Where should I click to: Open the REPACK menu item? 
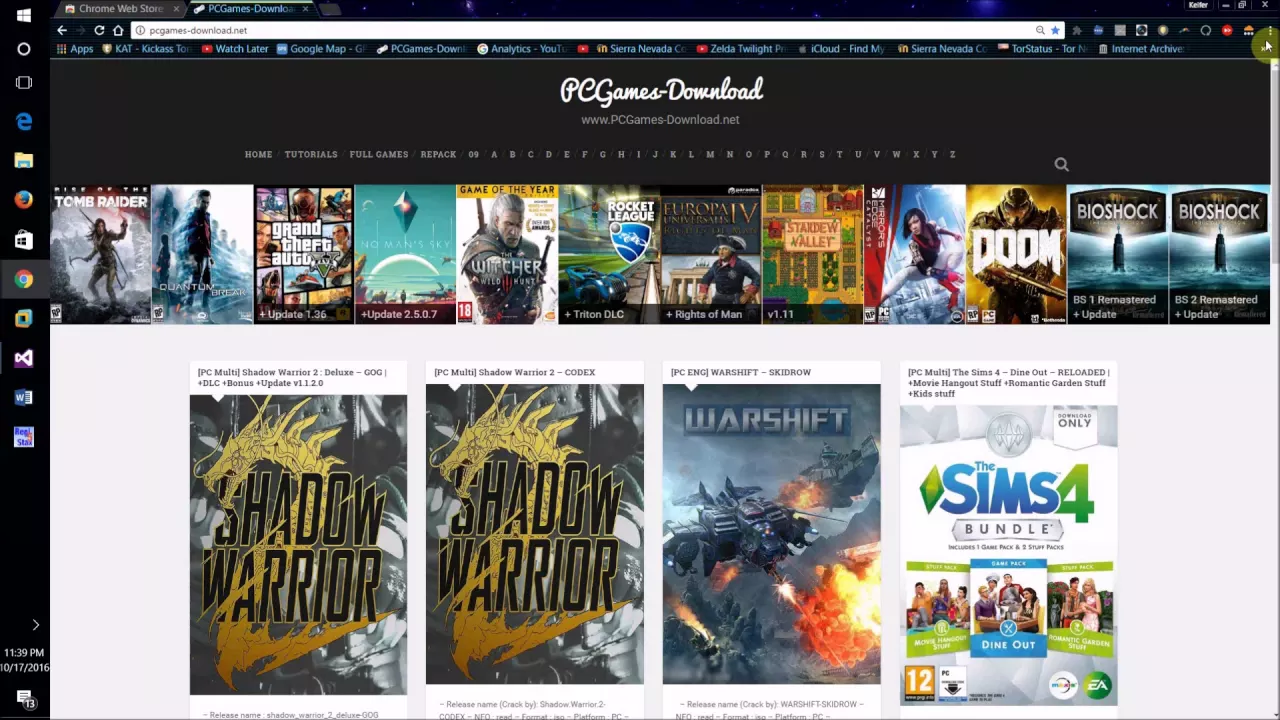[438, 155]
